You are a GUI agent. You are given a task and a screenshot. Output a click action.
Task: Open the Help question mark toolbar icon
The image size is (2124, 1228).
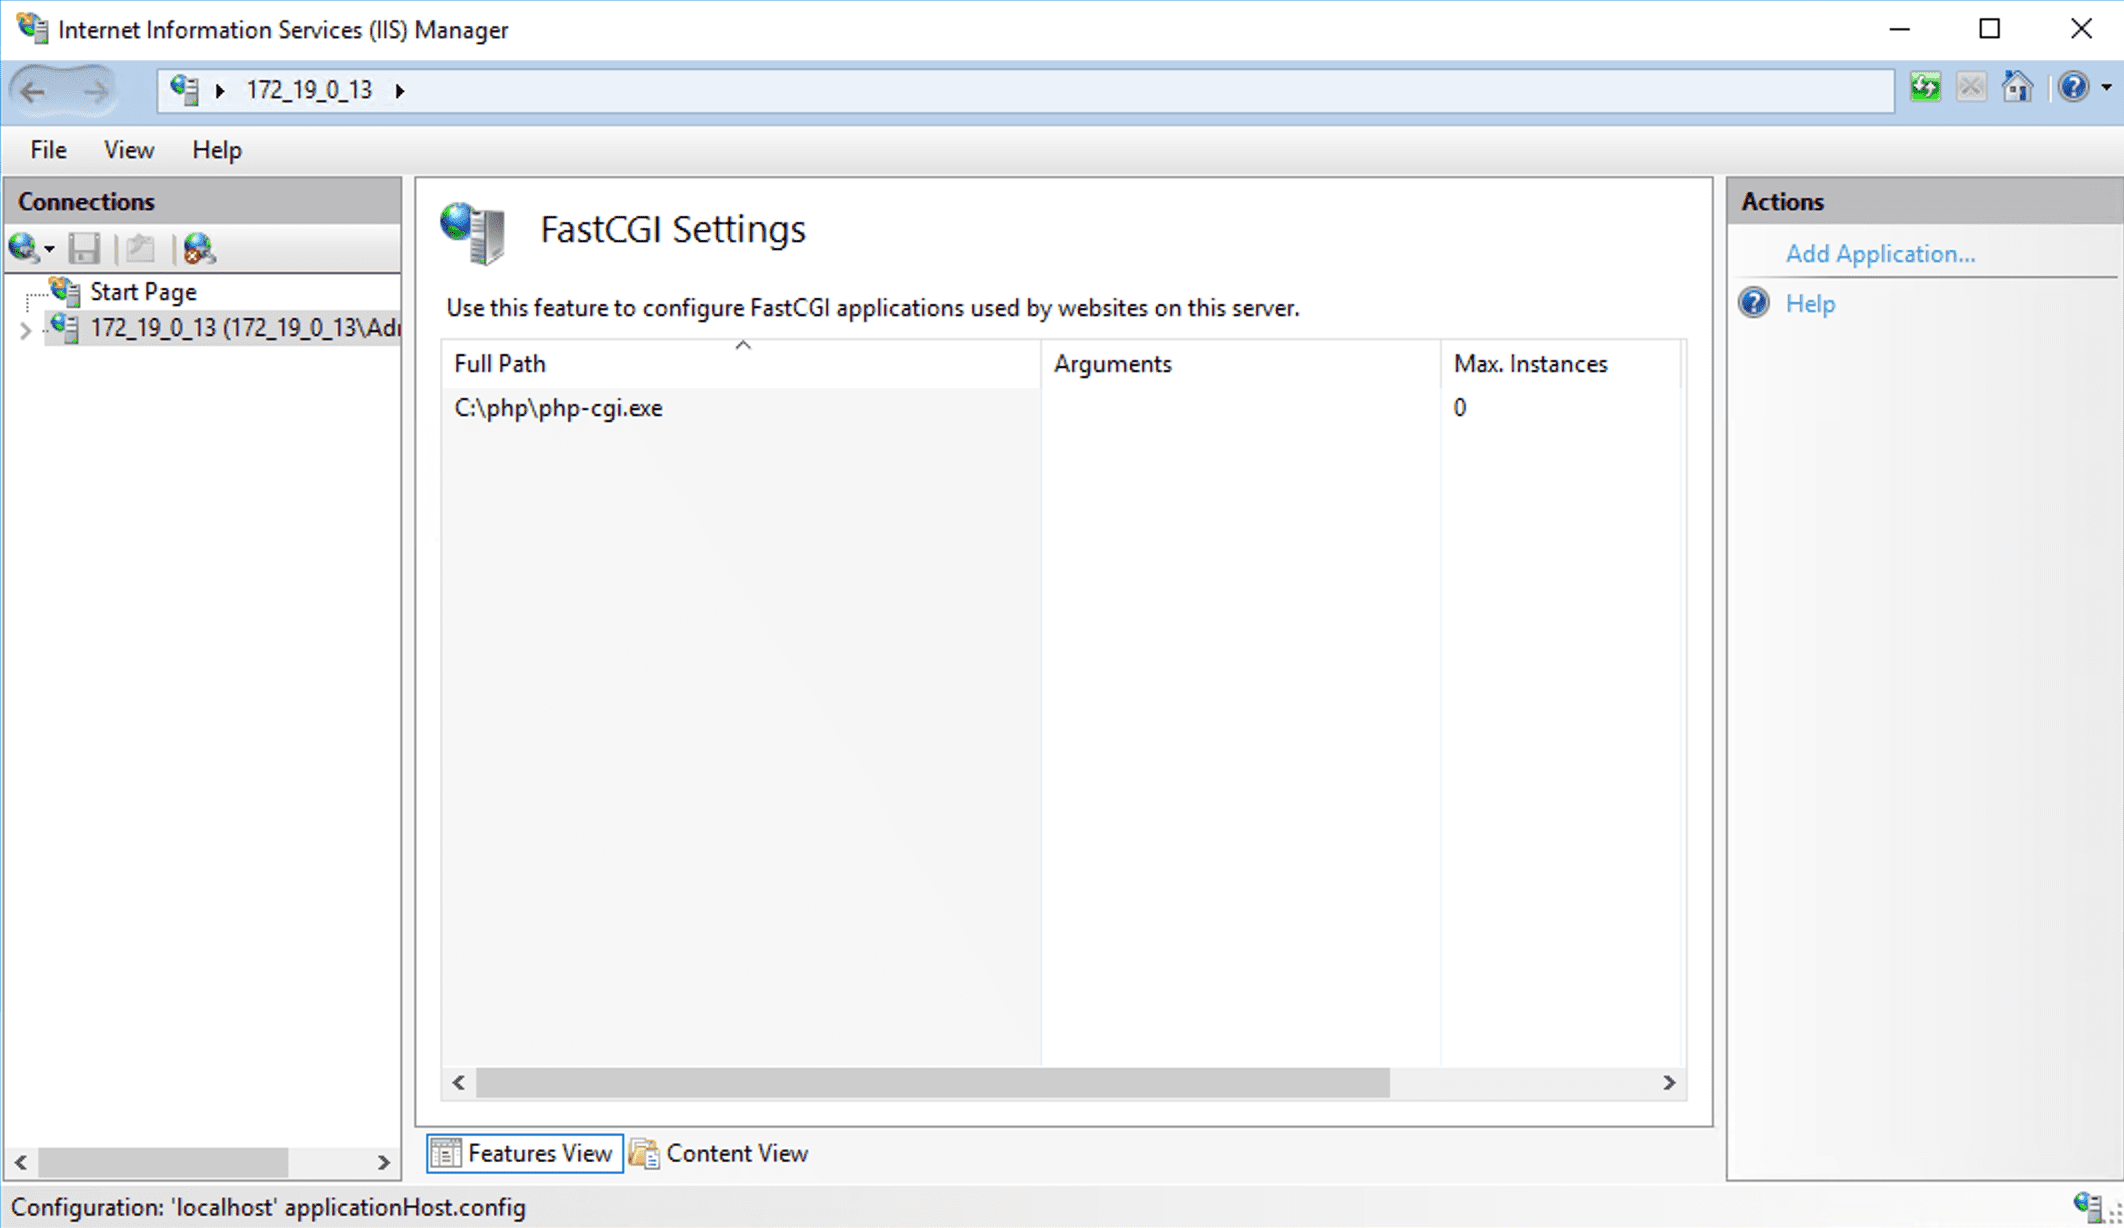(x=2073, y=88)
